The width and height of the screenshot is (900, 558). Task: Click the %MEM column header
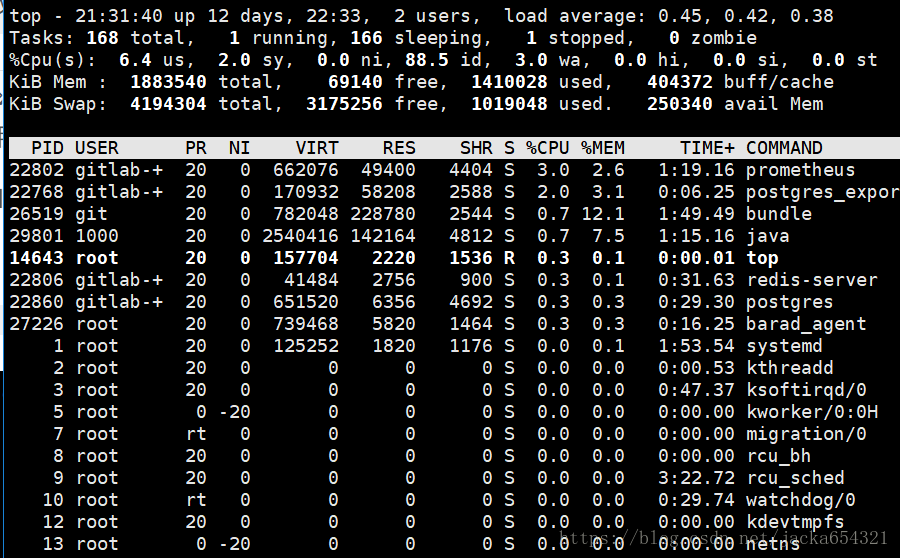603,148
